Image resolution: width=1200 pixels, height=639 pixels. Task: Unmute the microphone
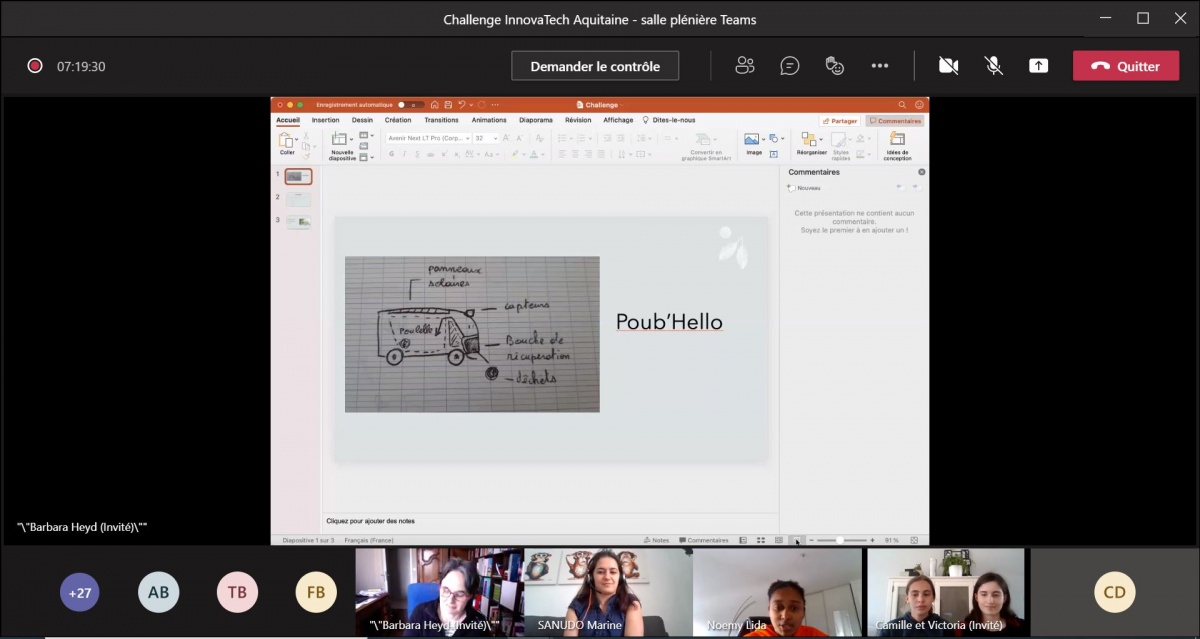(994, 66)
